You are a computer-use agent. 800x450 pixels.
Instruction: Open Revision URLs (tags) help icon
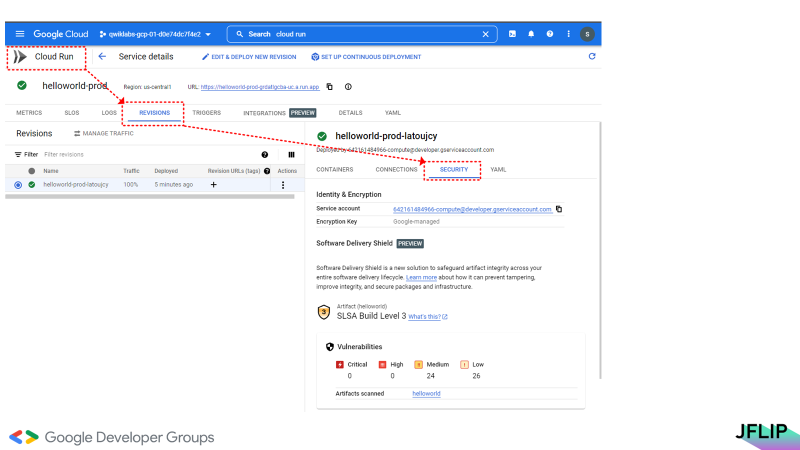pos(267,171)
